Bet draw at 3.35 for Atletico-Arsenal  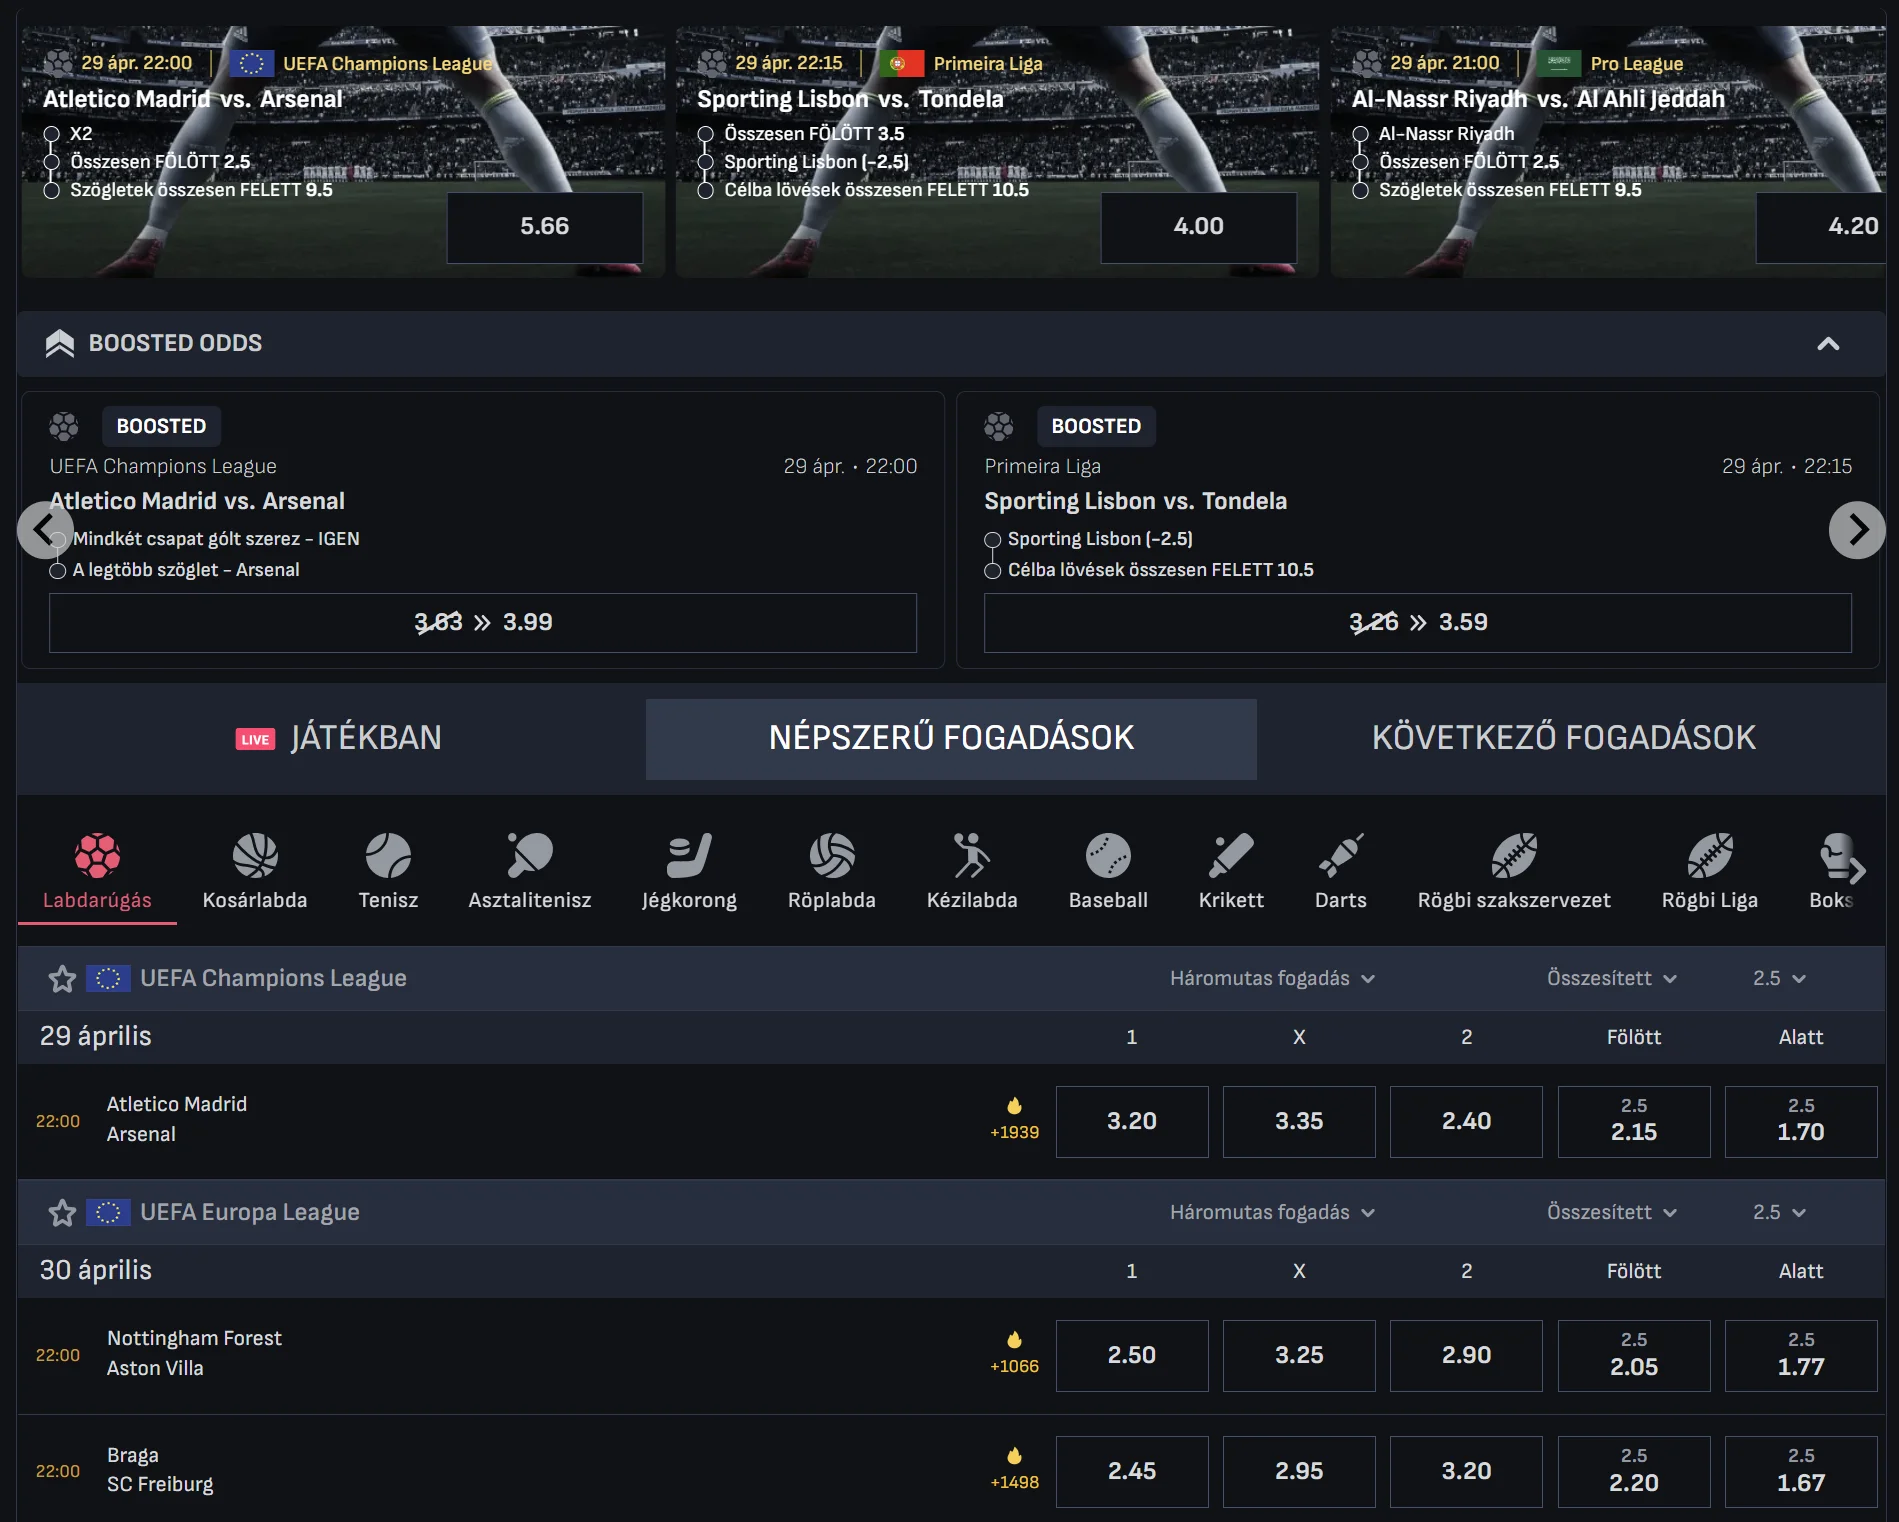pos(1299,1121)
